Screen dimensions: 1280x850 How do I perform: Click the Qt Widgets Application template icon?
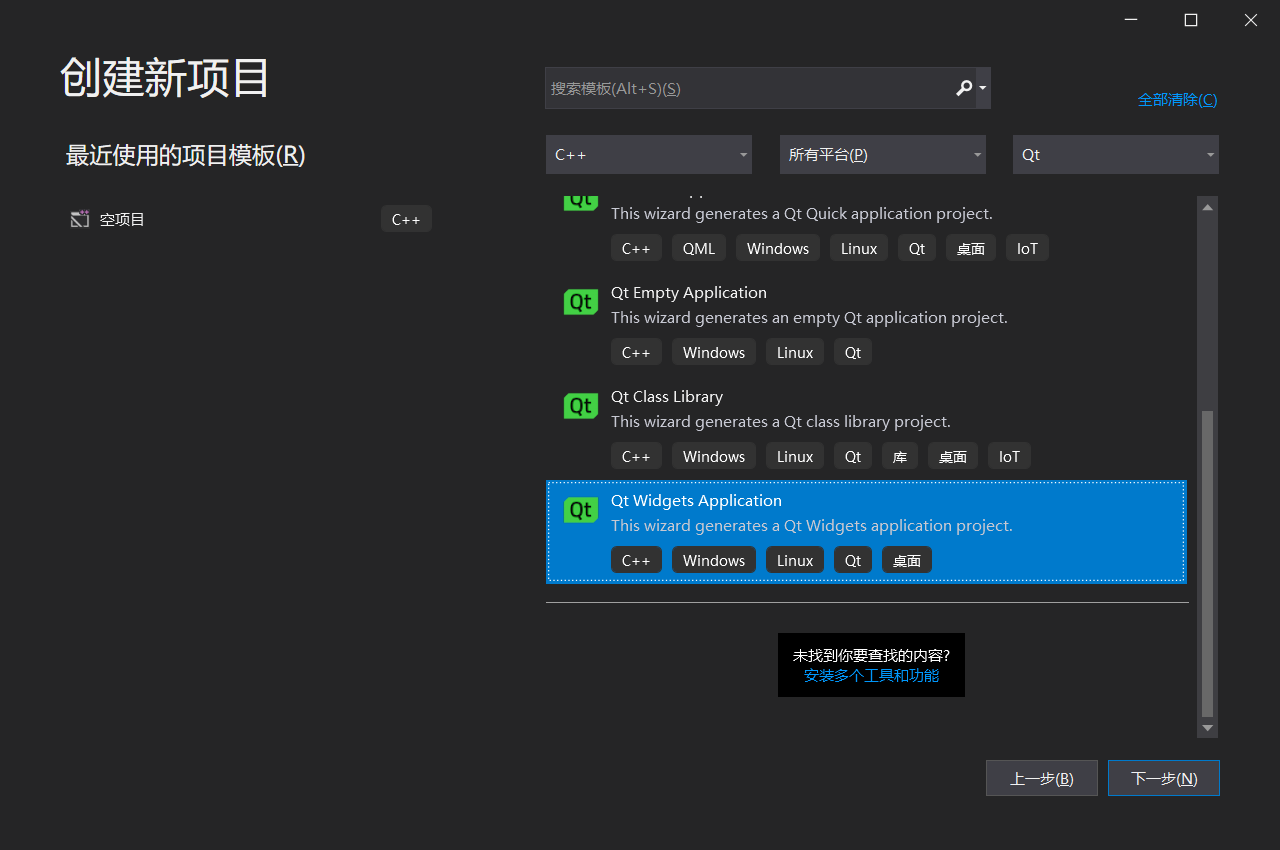[581, 510]
